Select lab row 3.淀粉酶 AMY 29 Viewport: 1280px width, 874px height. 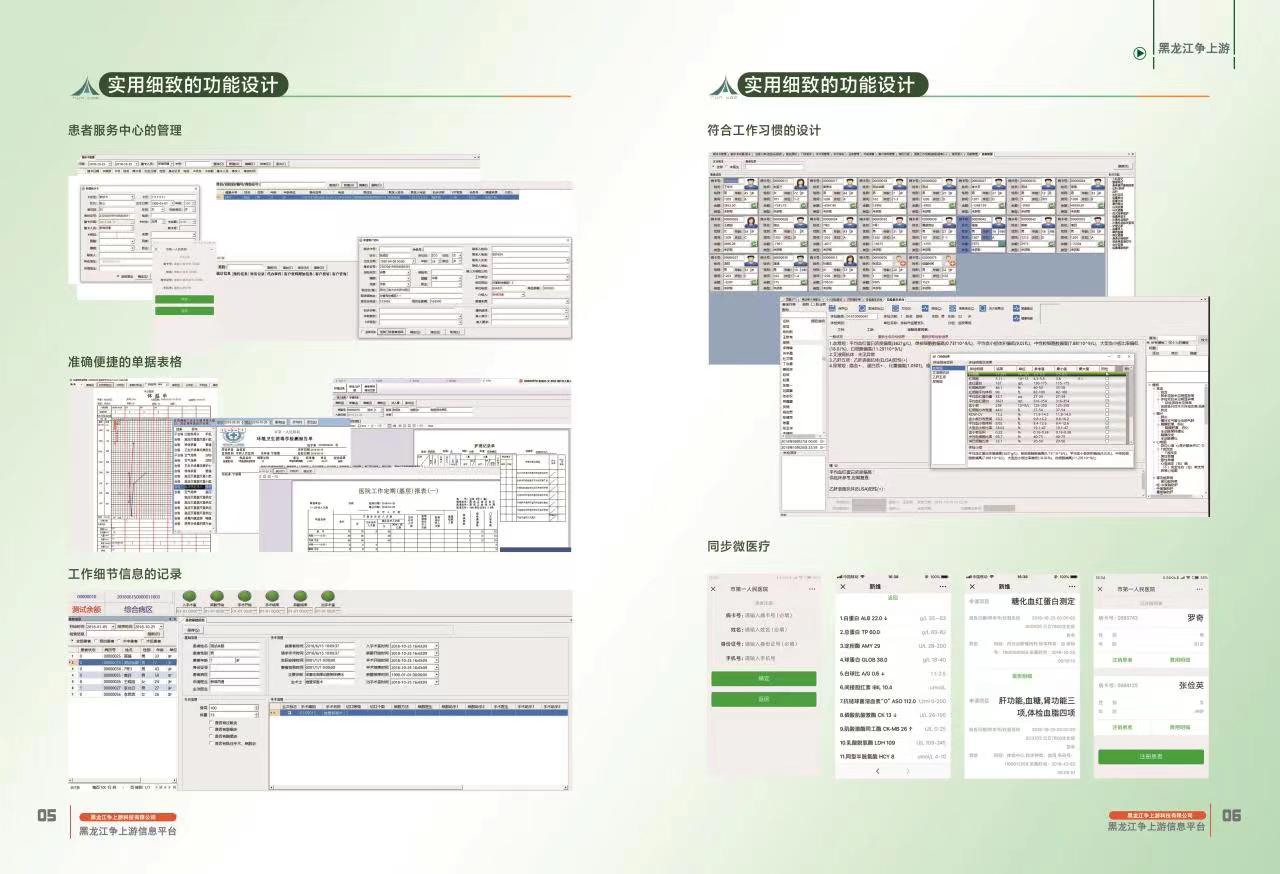click(892, 646)
